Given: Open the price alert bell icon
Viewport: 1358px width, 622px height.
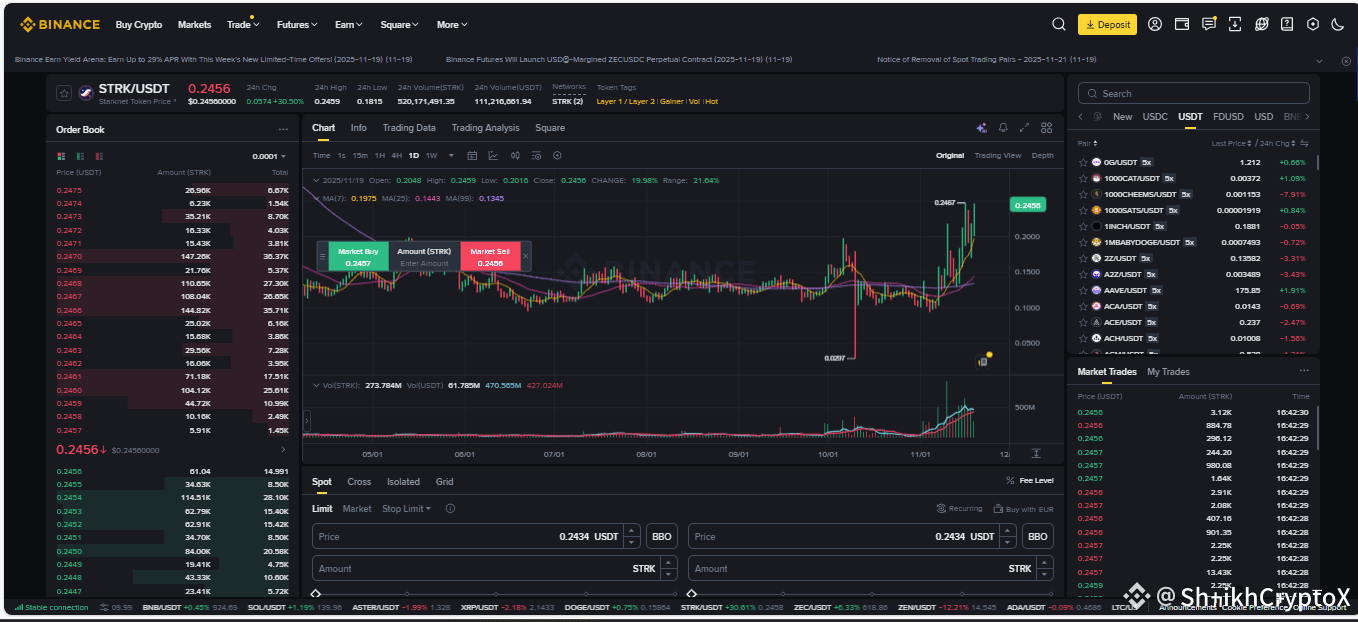Looking at the screenshot, I should pyautogui.click(x=1003, y=128).
